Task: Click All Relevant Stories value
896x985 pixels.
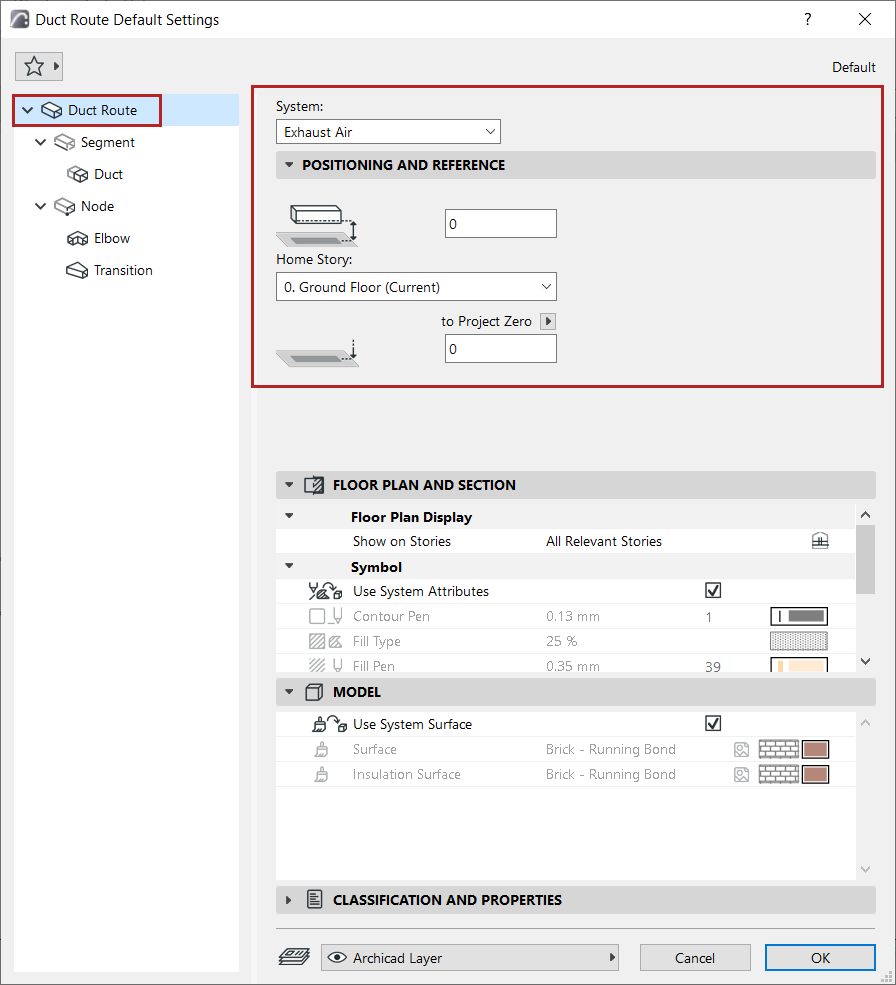Action: pyautogui.click(x=604, y=541)
